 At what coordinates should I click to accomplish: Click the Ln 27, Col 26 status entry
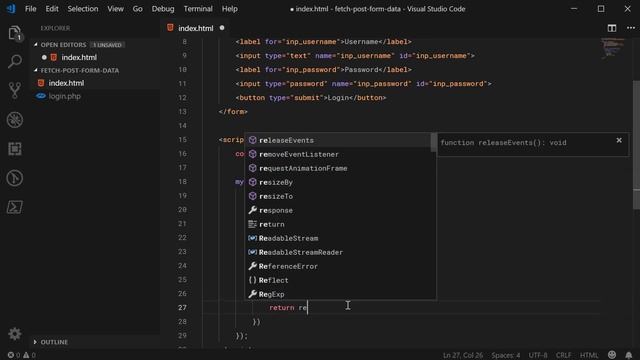(462, 355)
